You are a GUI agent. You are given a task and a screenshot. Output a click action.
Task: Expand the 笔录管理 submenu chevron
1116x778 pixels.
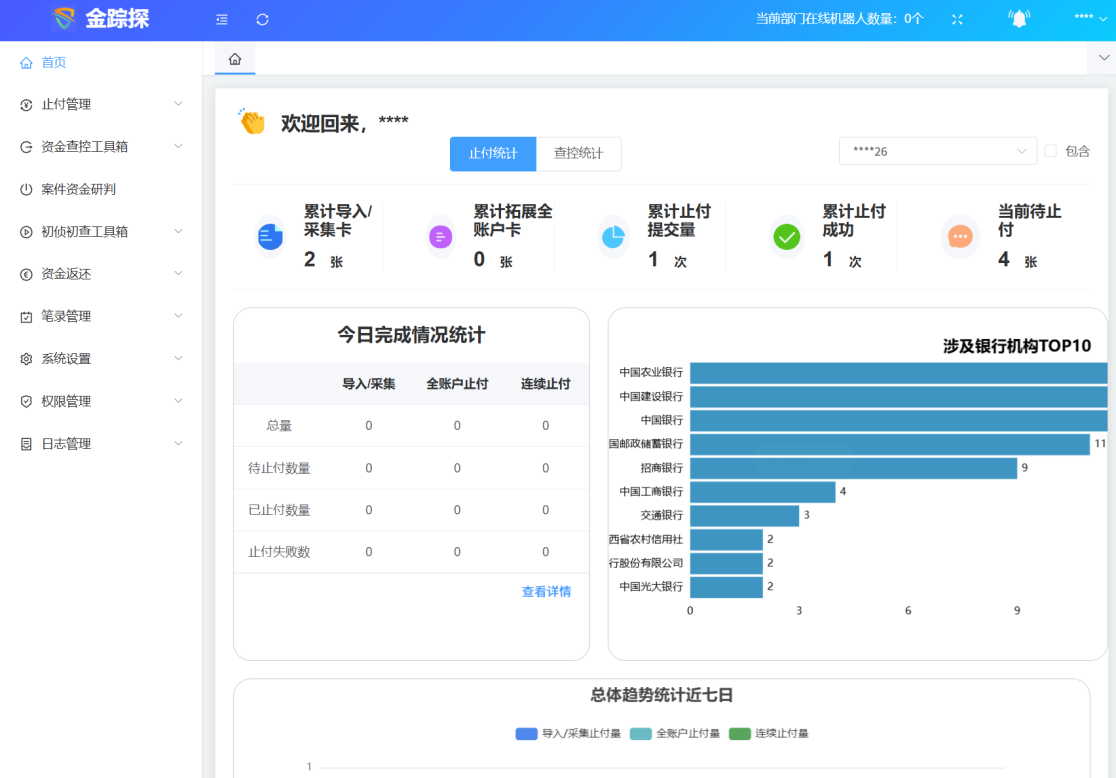(179, 315)
